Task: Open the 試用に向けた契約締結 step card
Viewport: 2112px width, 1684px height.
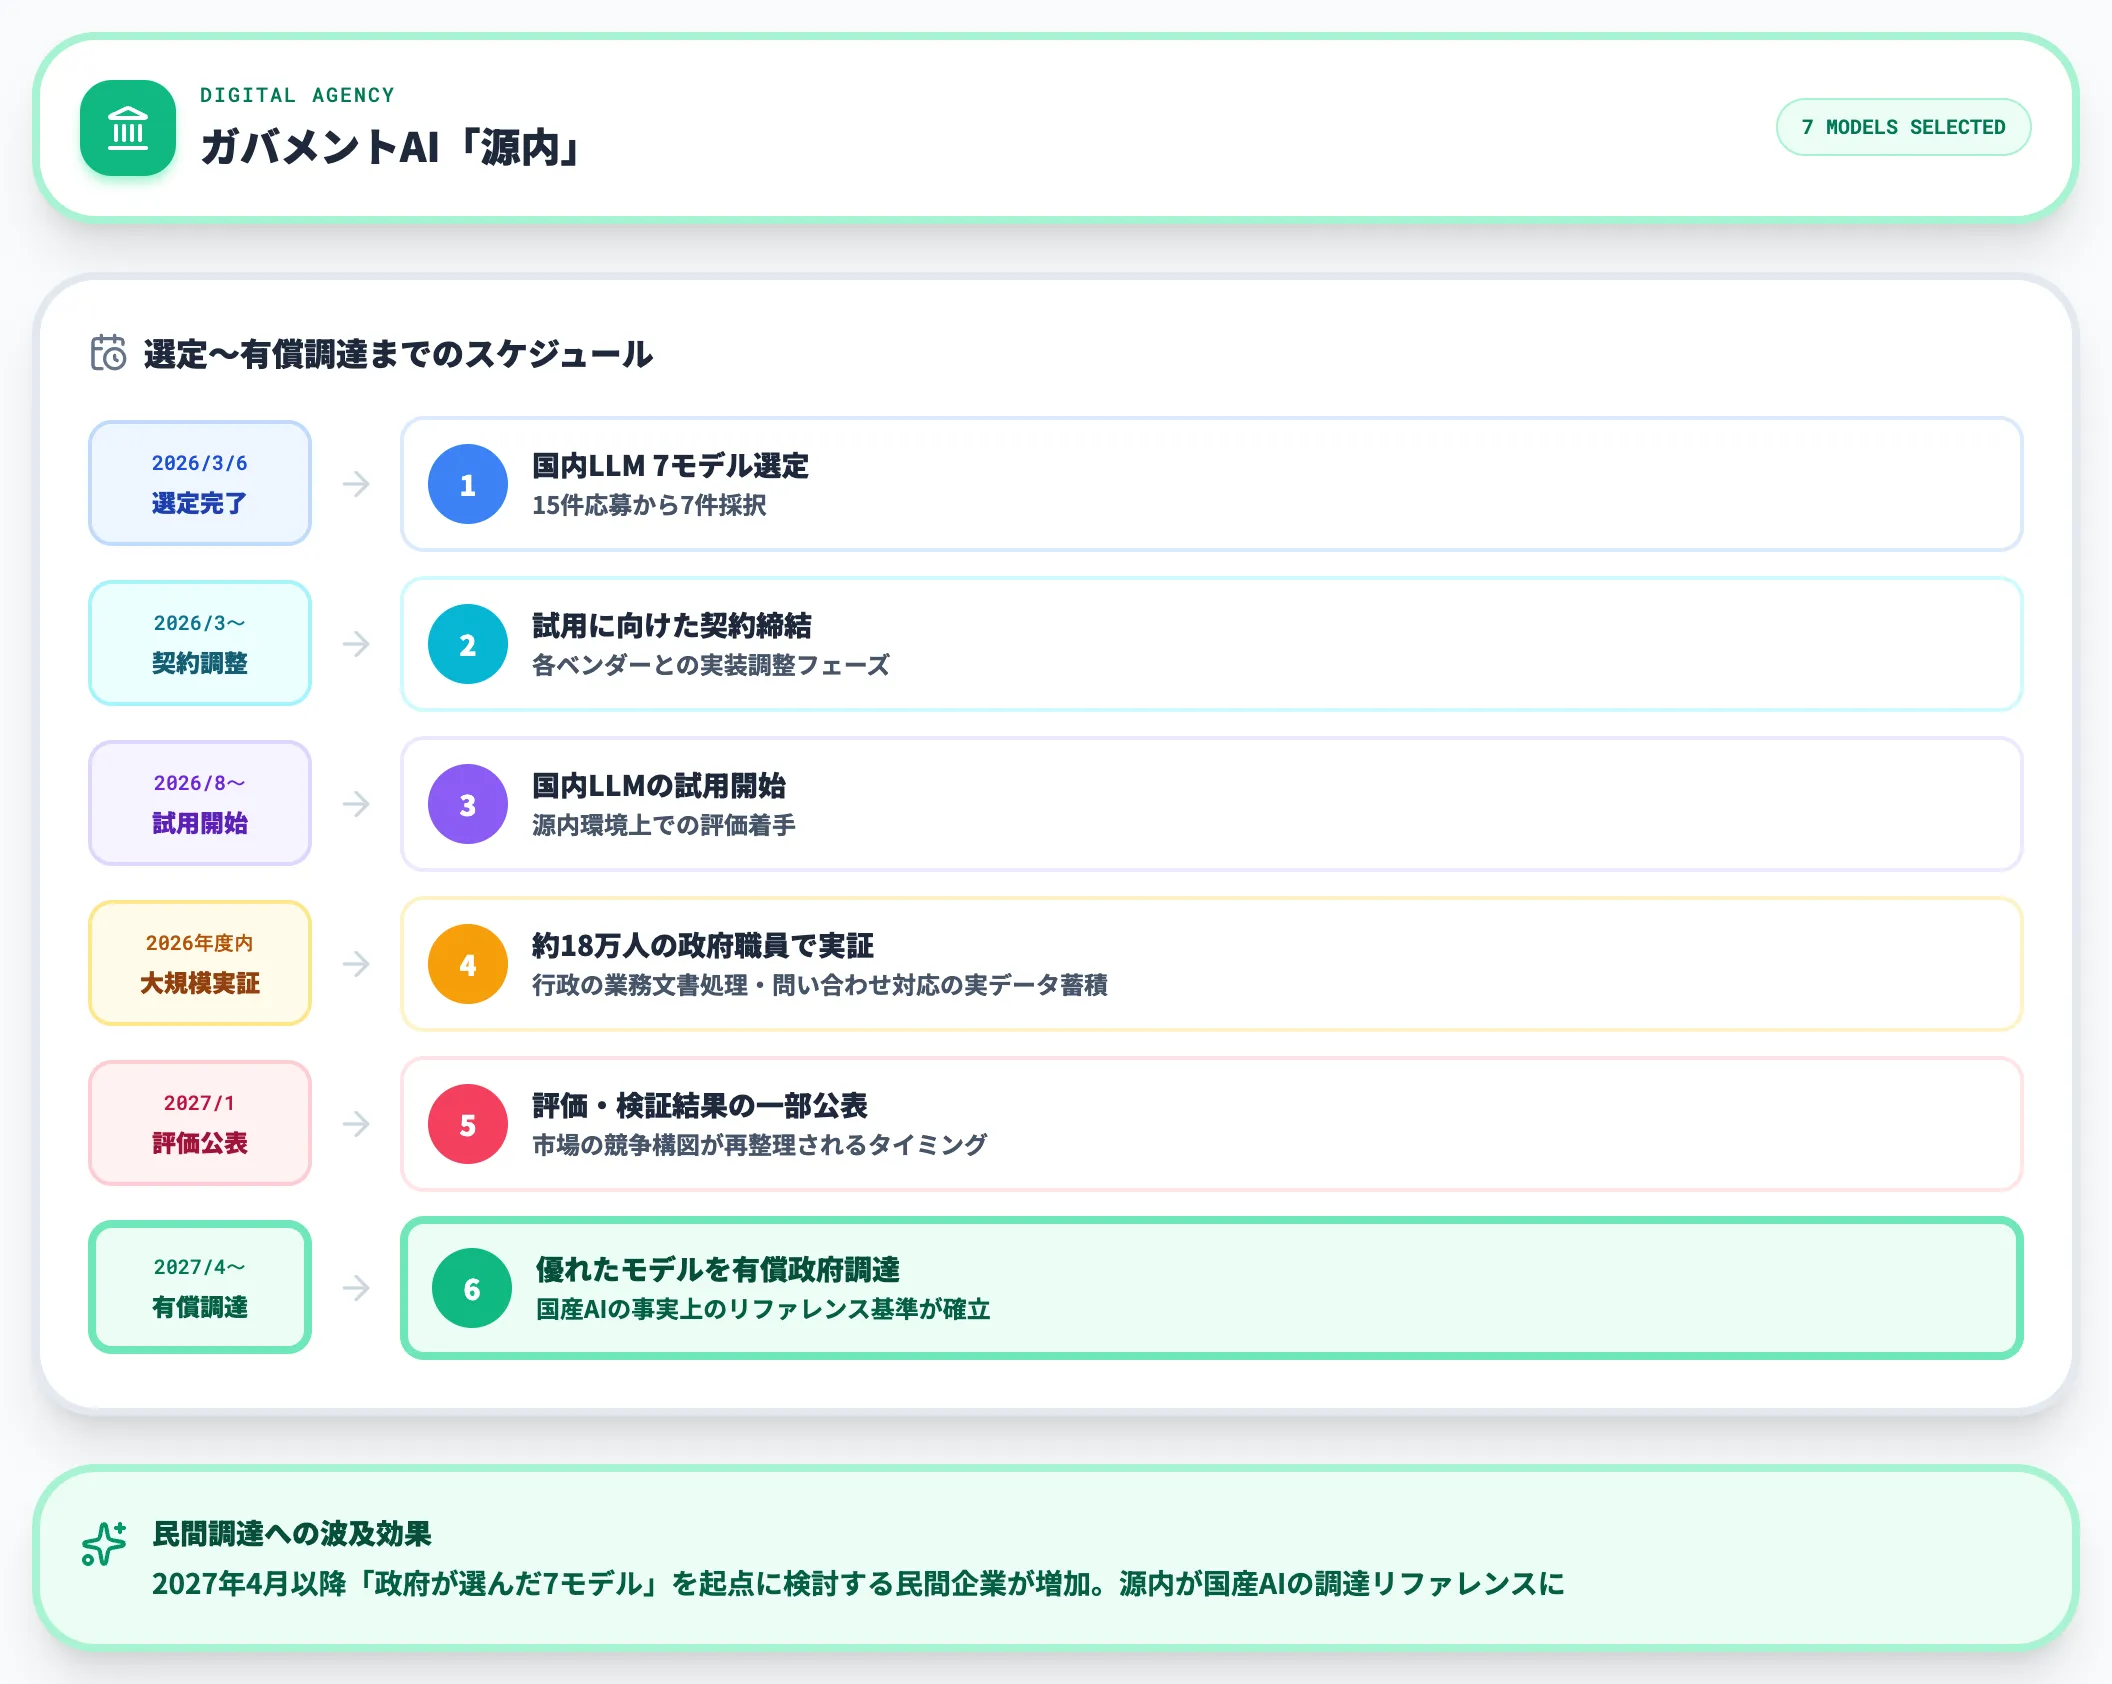Action: (x=1212, y=644)
